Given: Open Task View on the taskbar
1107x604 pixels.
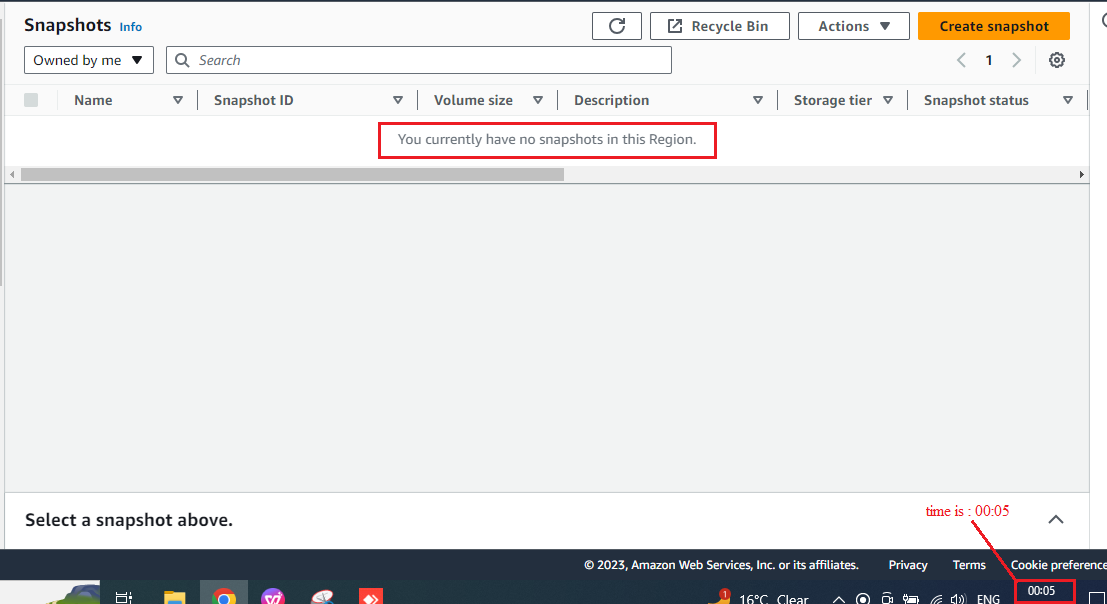Looking at the screenshot, I should (124, 598).
